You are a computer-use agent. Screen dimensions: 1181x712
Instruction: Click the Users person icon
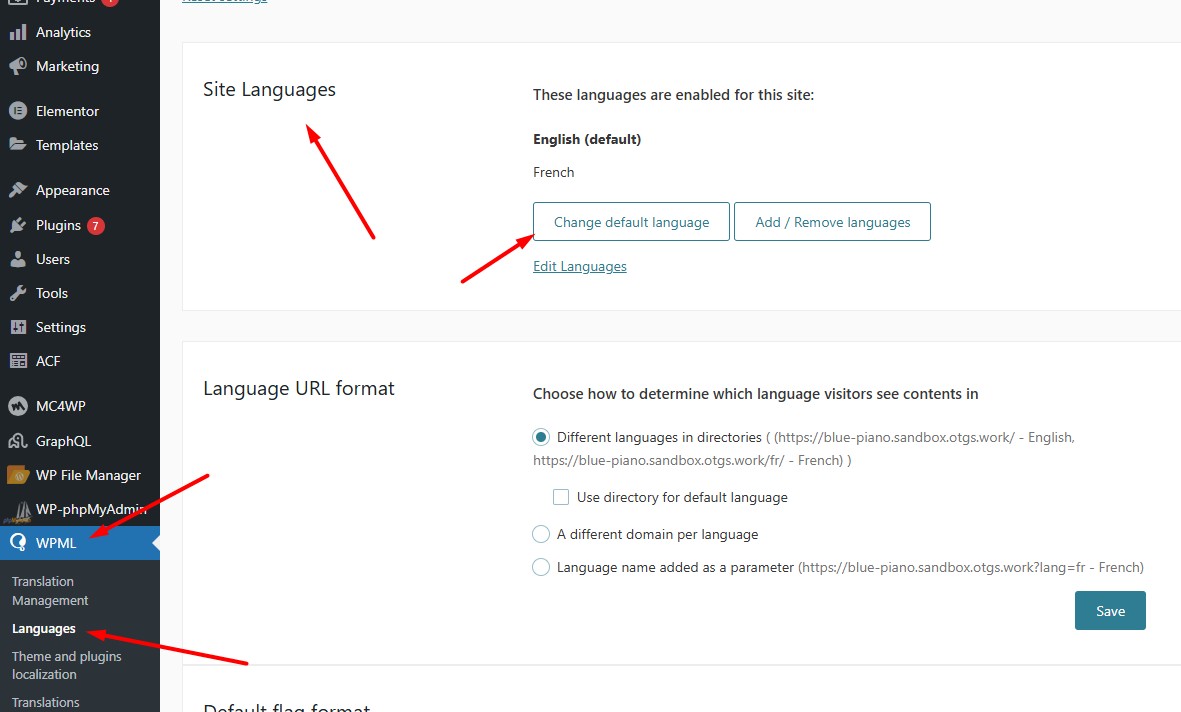tap(18, 259)
